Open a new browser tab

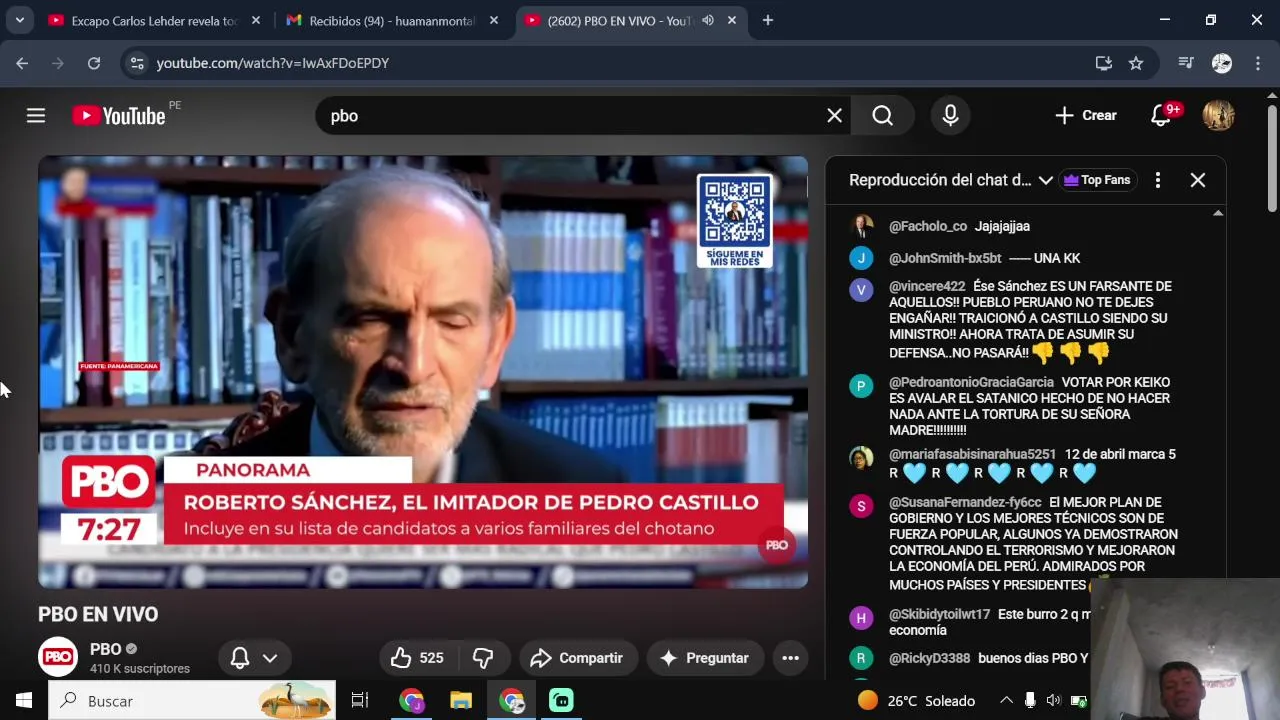point(768,20)
